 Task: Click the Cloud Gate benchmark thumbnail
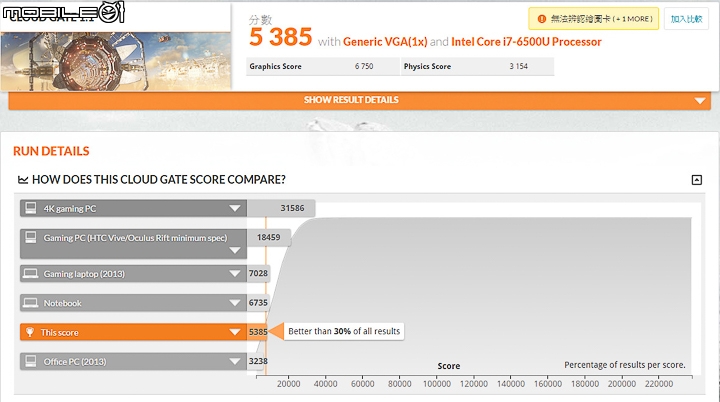click(x=116, y=60)
